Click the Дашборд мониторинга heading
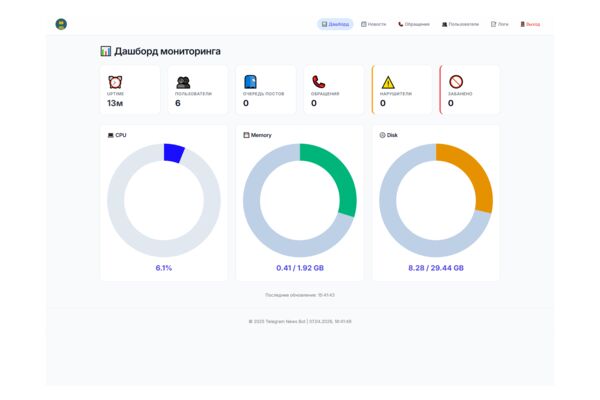The width and height of the screenshot is (600, 400). [x=167, y=51]
